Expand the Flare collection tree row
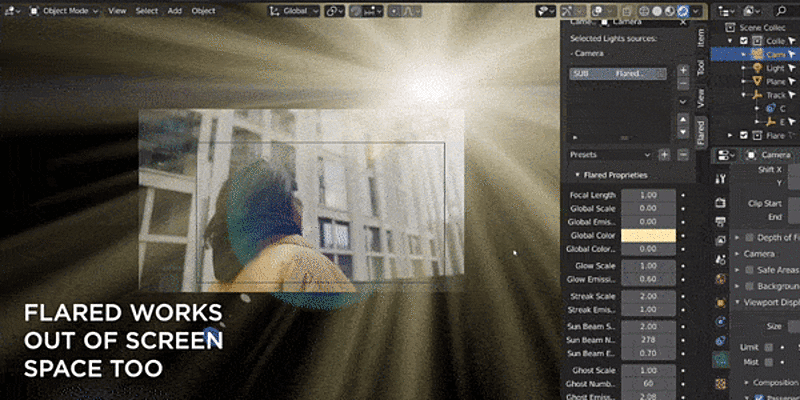This screenshot has height=400, width=800. [x=732, y=135]
